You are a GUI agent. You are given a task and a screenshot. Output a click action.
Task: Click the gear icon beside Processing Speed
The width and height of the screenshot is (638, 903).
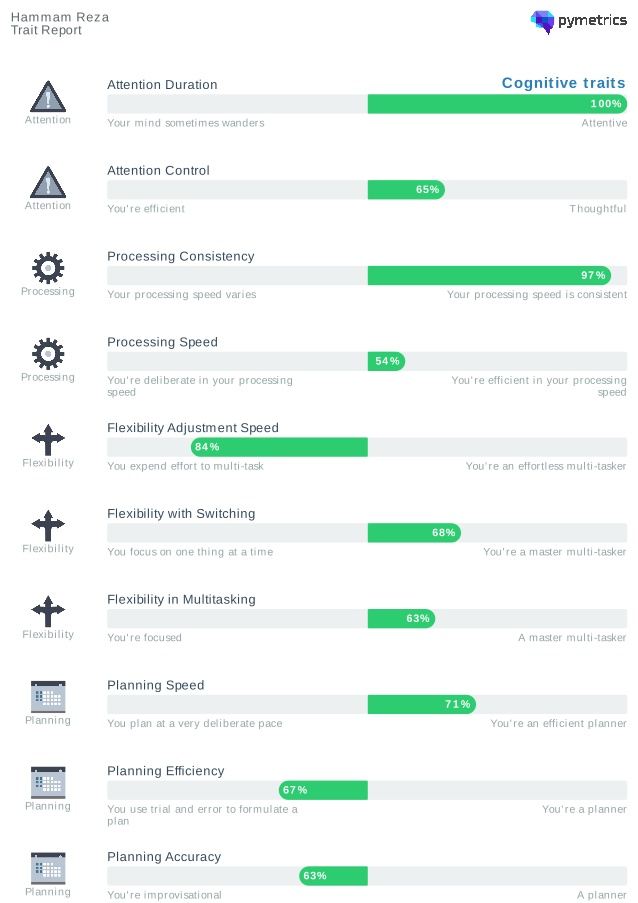tap(48, 354)
